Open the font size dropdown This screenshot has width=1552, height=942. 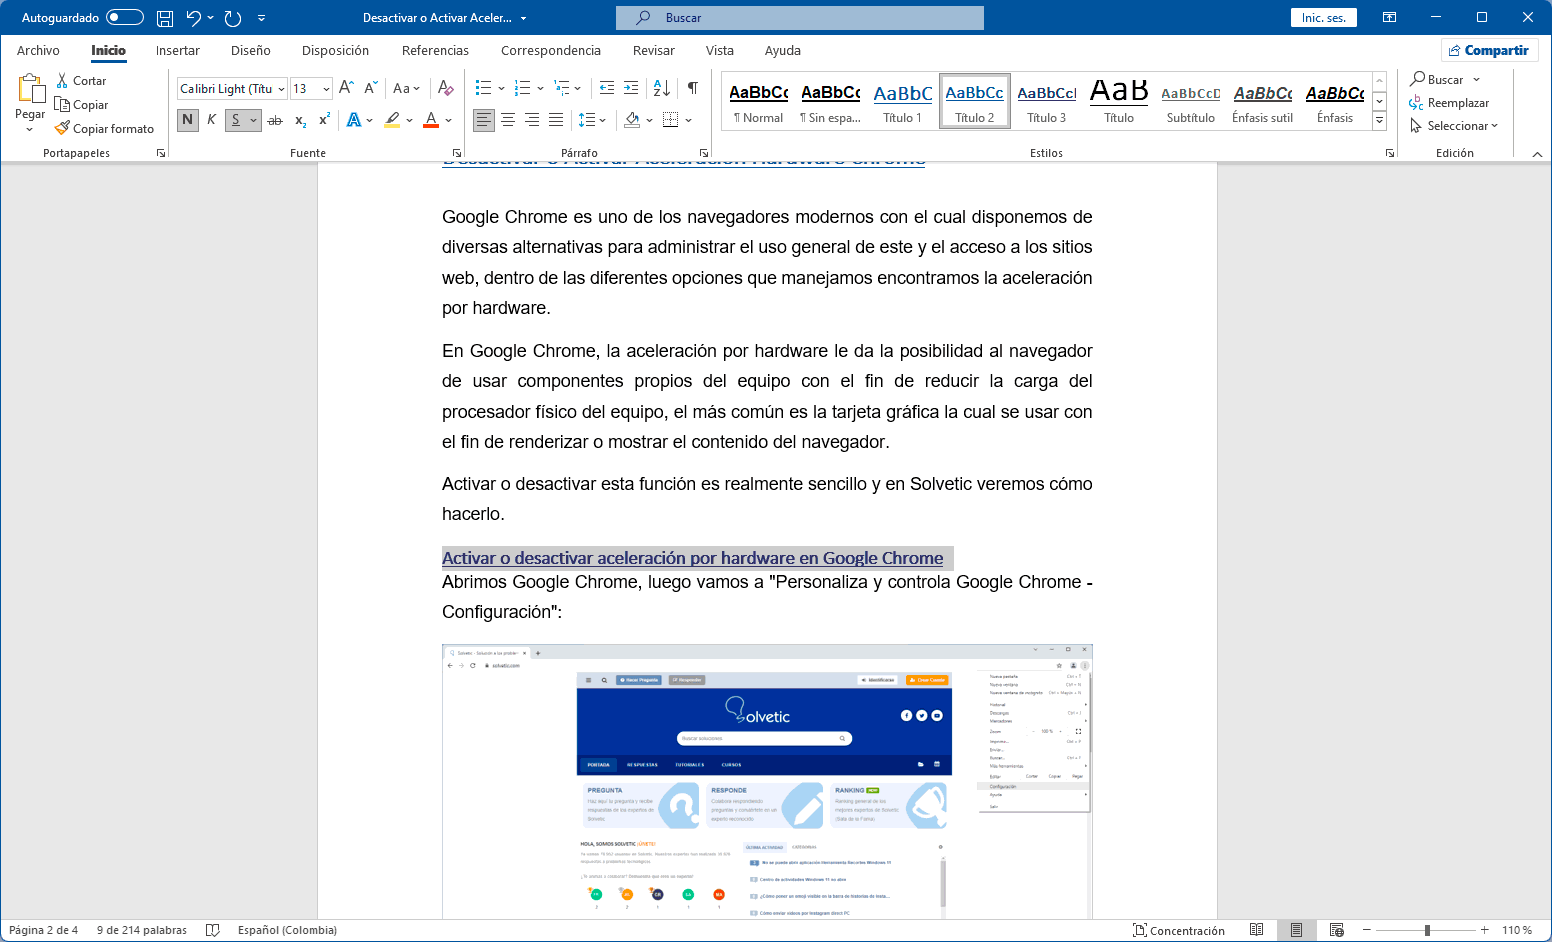(326, 89)
